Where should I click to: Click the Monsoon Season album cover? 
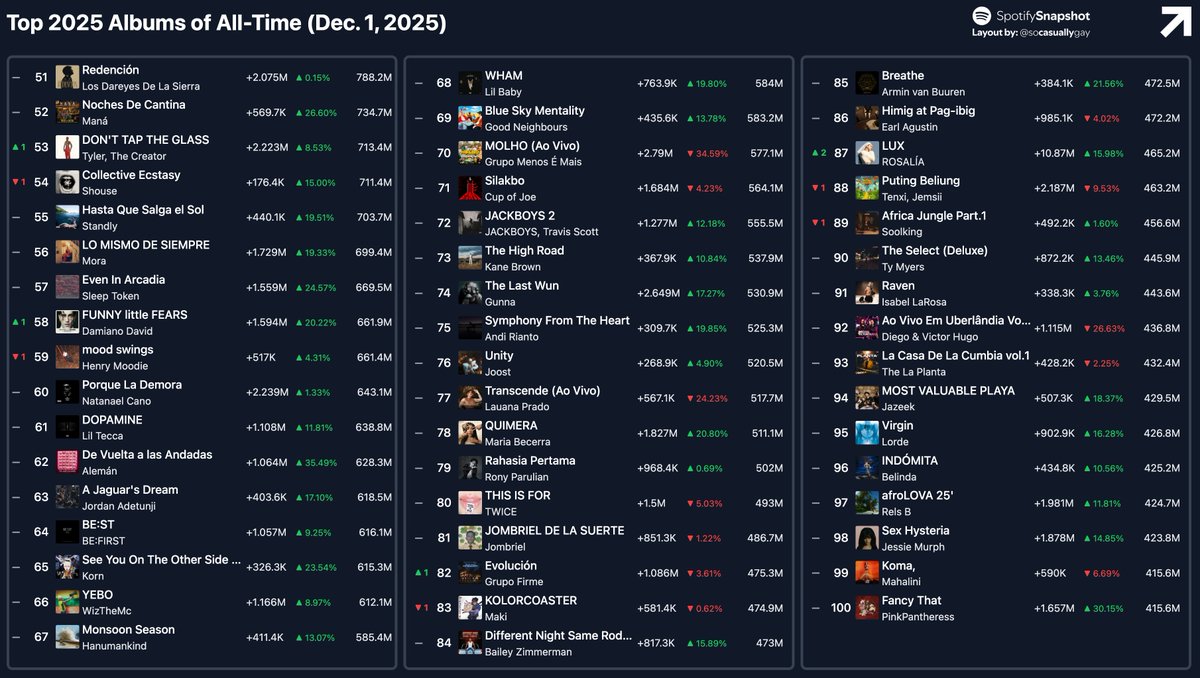67,638
